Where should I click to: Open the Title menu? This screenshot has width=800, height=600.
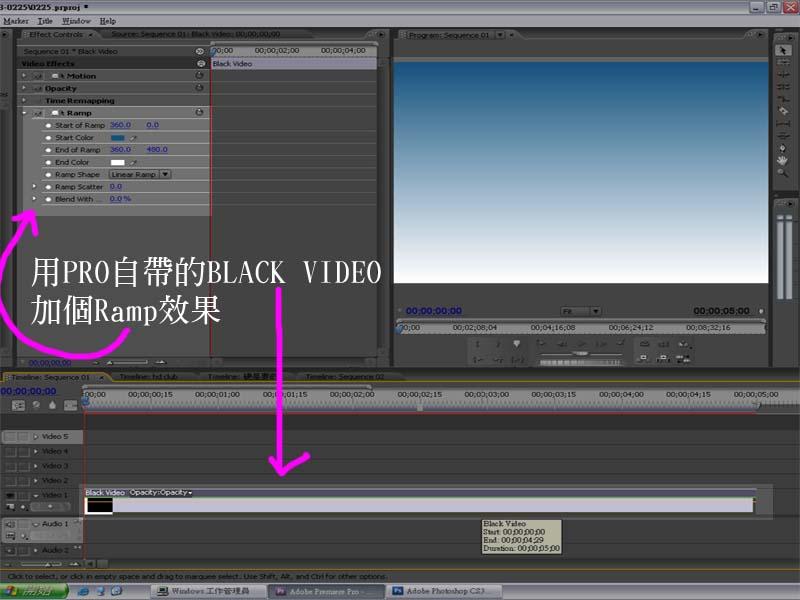[x=45, y=21]
